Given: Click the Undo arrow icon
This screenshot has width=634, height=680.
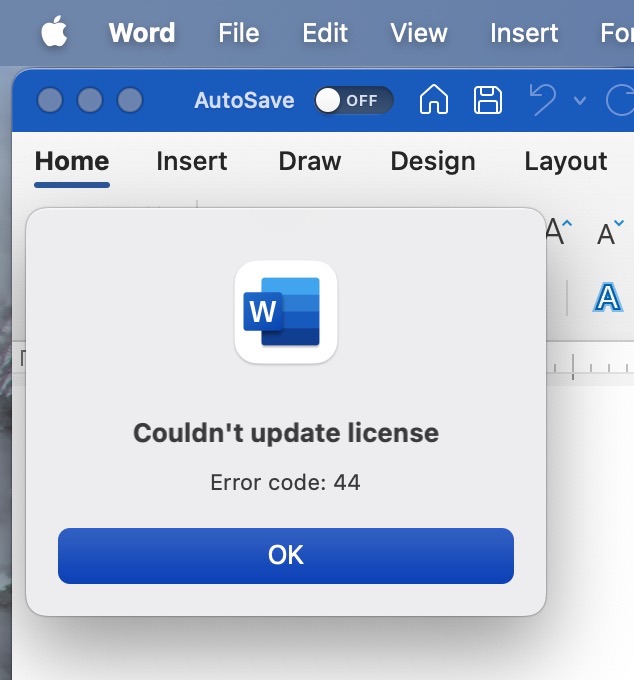Looking at the screenshot, I should [x=542, y=100].
